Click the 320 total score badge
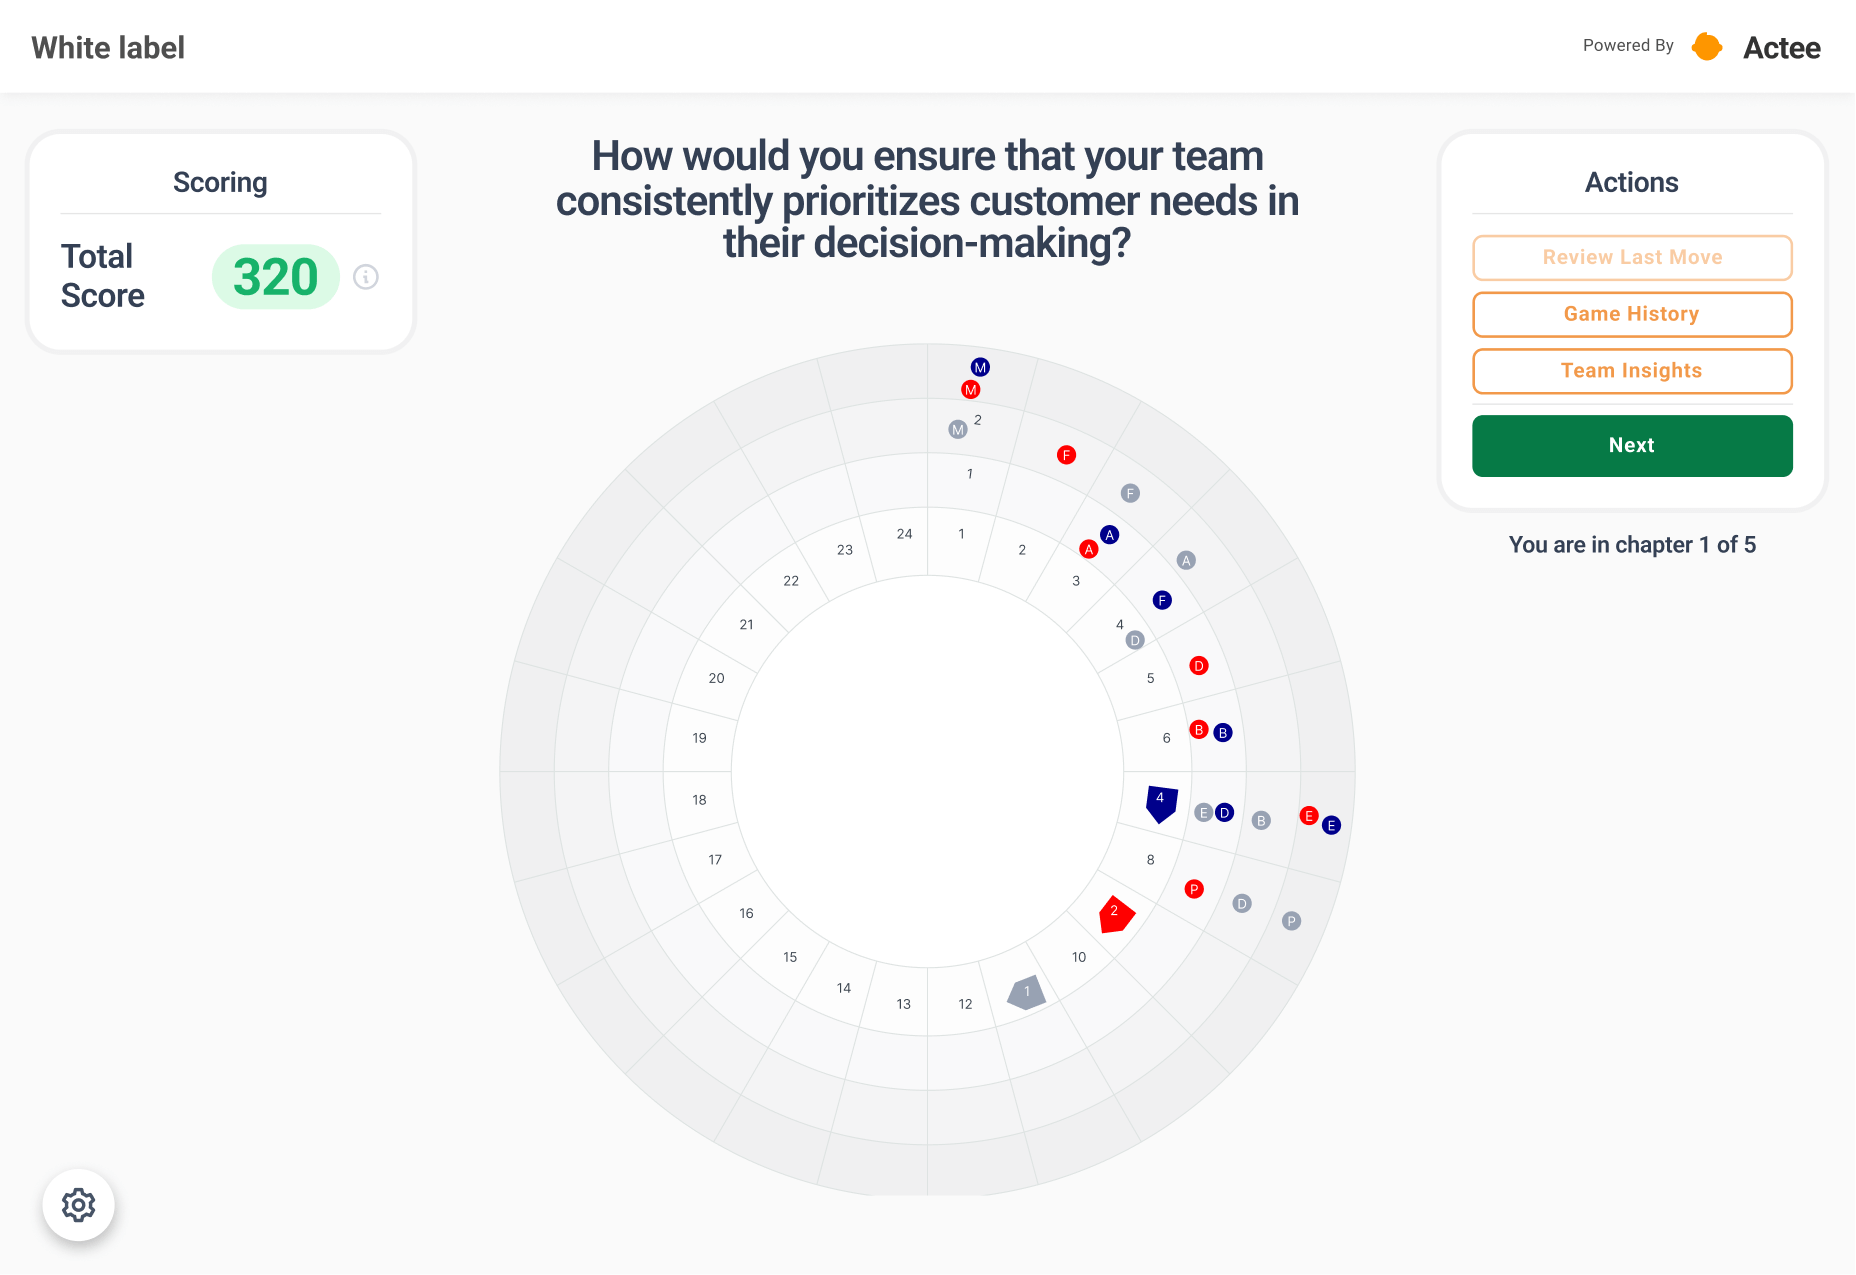 coord(276,277)
